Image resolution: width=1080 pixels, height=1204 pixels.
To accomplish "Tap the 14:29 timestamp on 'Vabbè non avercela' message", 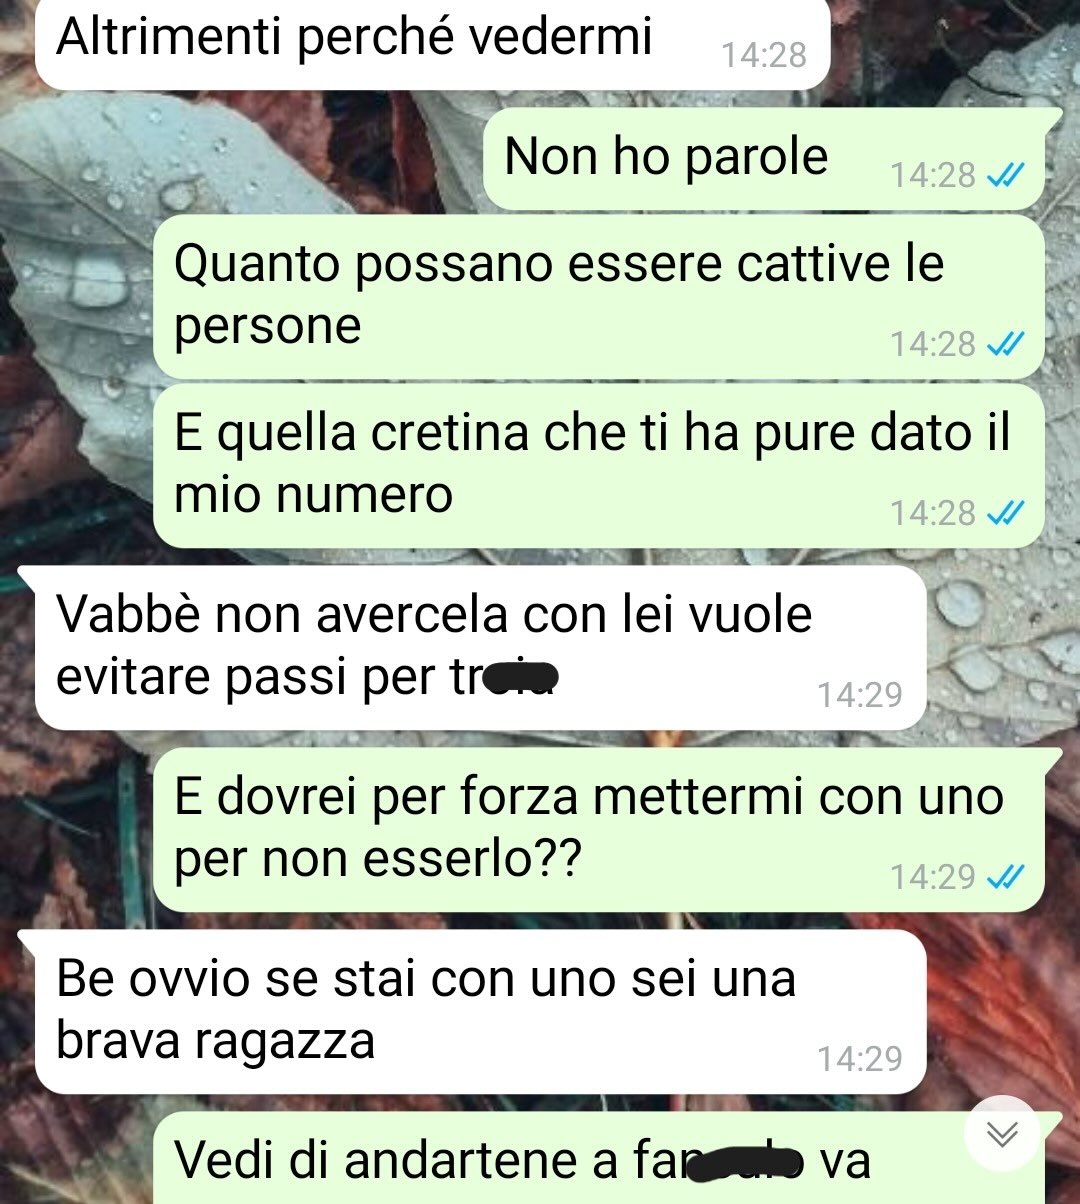I will coord(860,694).
